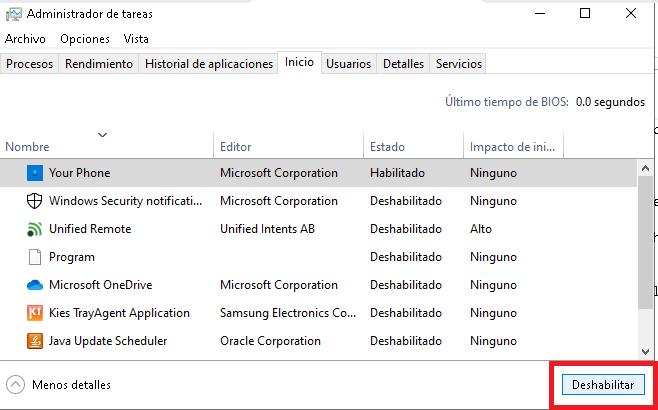This screenshot has height=410, width=658.
Task: Maximize the Administrador de tareas window
Action: [x=585, y=13]
